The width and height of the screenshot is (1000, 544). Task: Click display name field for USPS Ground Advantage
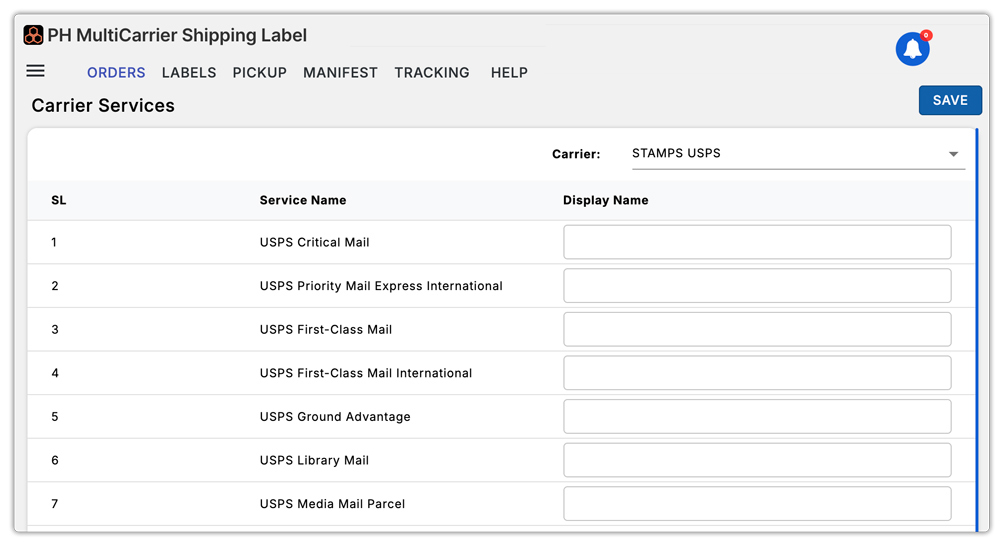click(757, 416)
